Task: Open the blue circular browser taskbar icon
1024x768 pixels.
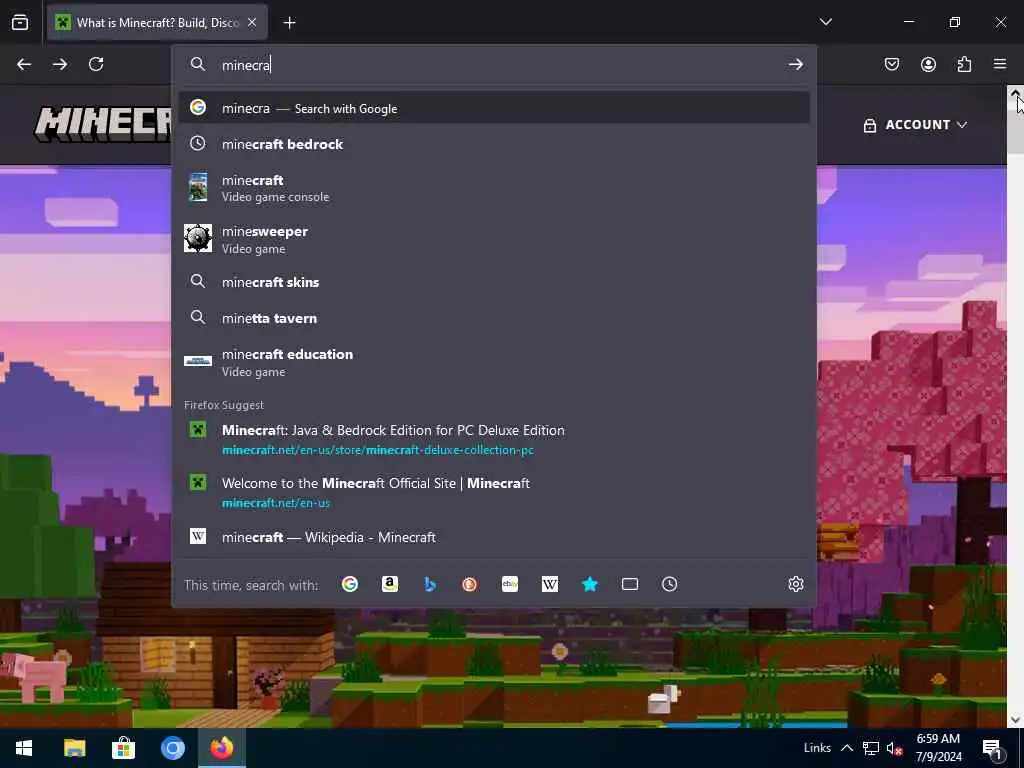Action: [173, 748]
